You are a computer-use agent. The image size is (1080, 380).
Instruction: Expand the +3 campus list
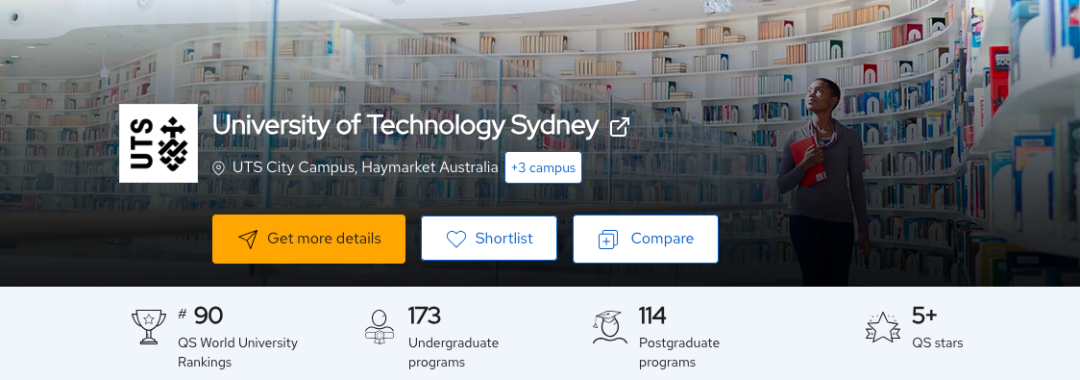point(543,167)
